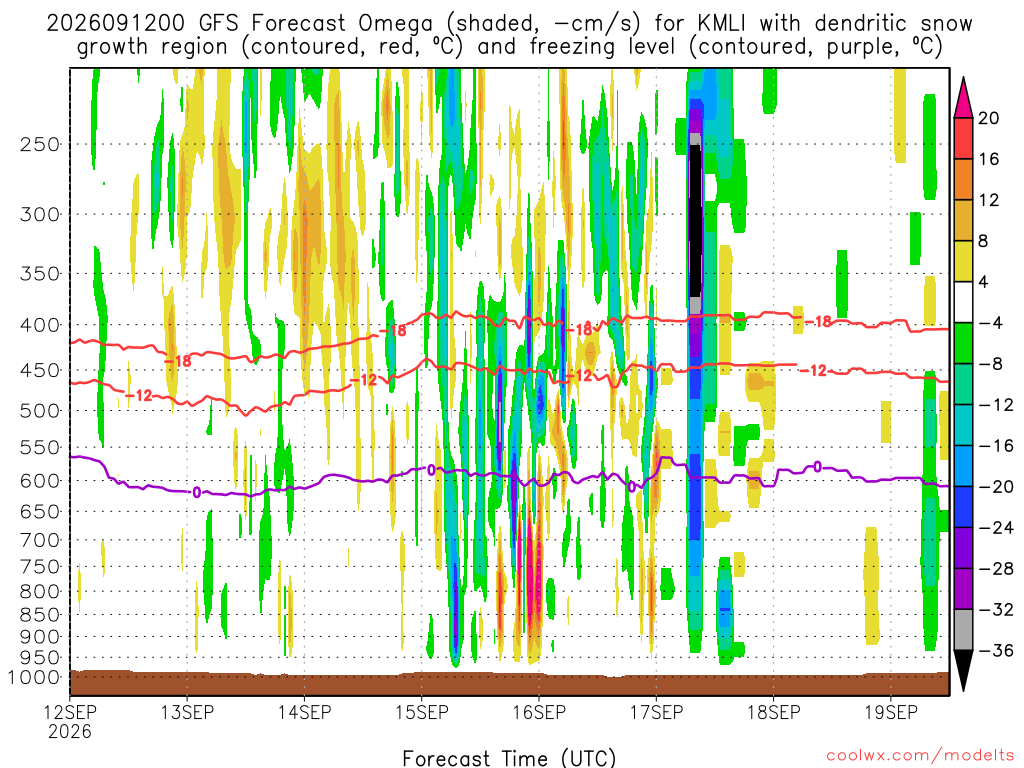Click the black downward arrow below colorbar
The width and height of the screenshot is (1024, 768).
click(x=963, y=671)
